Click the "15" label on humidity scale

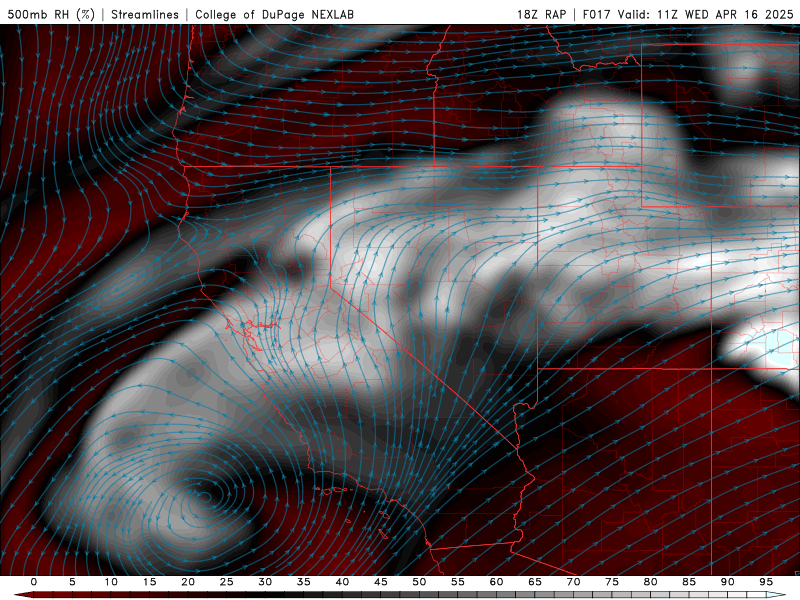coord(149,582)
